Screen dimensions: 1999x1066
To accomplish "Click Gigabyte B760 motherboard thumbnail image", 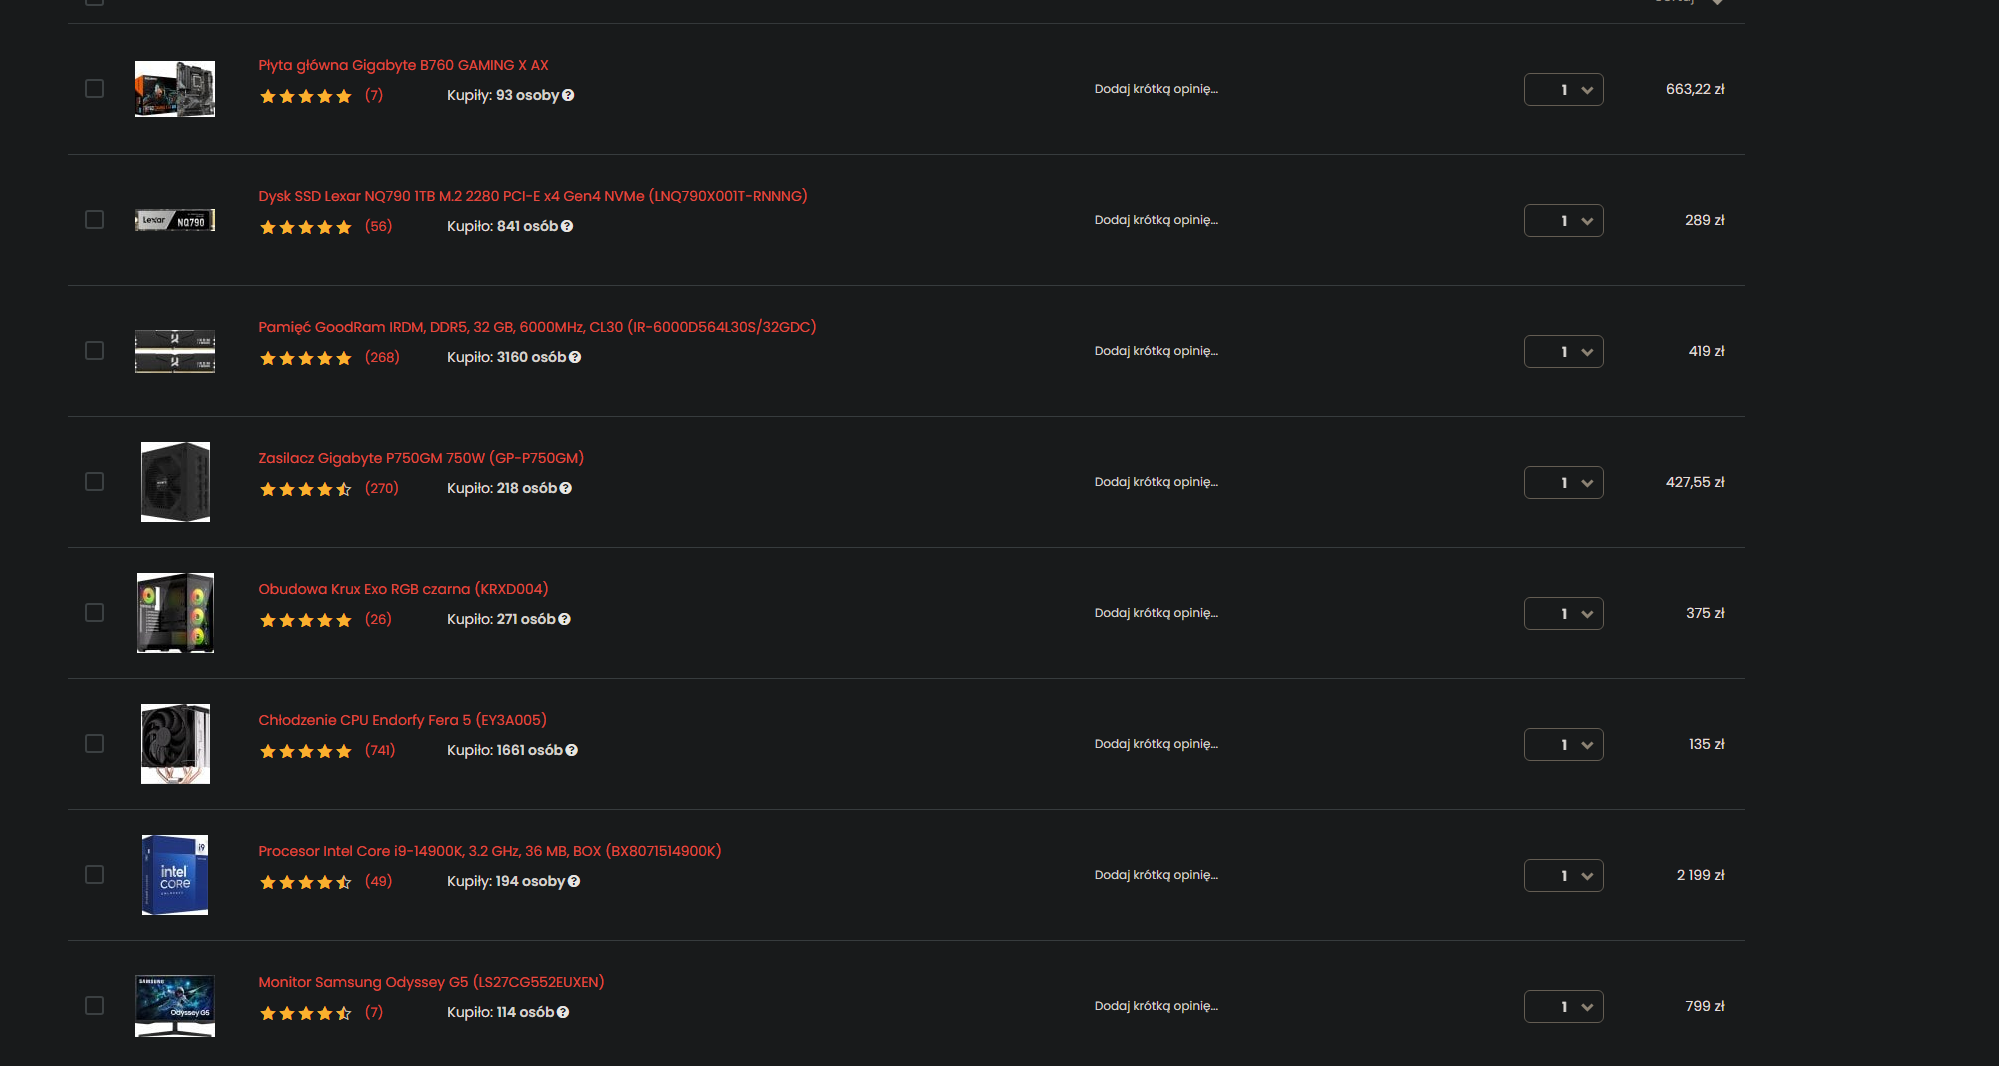I will coord(175,89).
